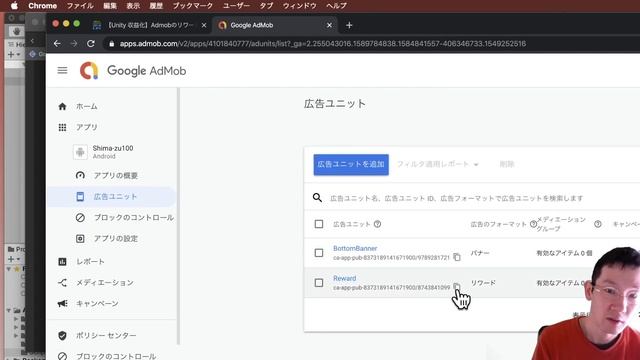Click the ad unit search field
The height and width of the screenshot is (360, 640).
456,198
